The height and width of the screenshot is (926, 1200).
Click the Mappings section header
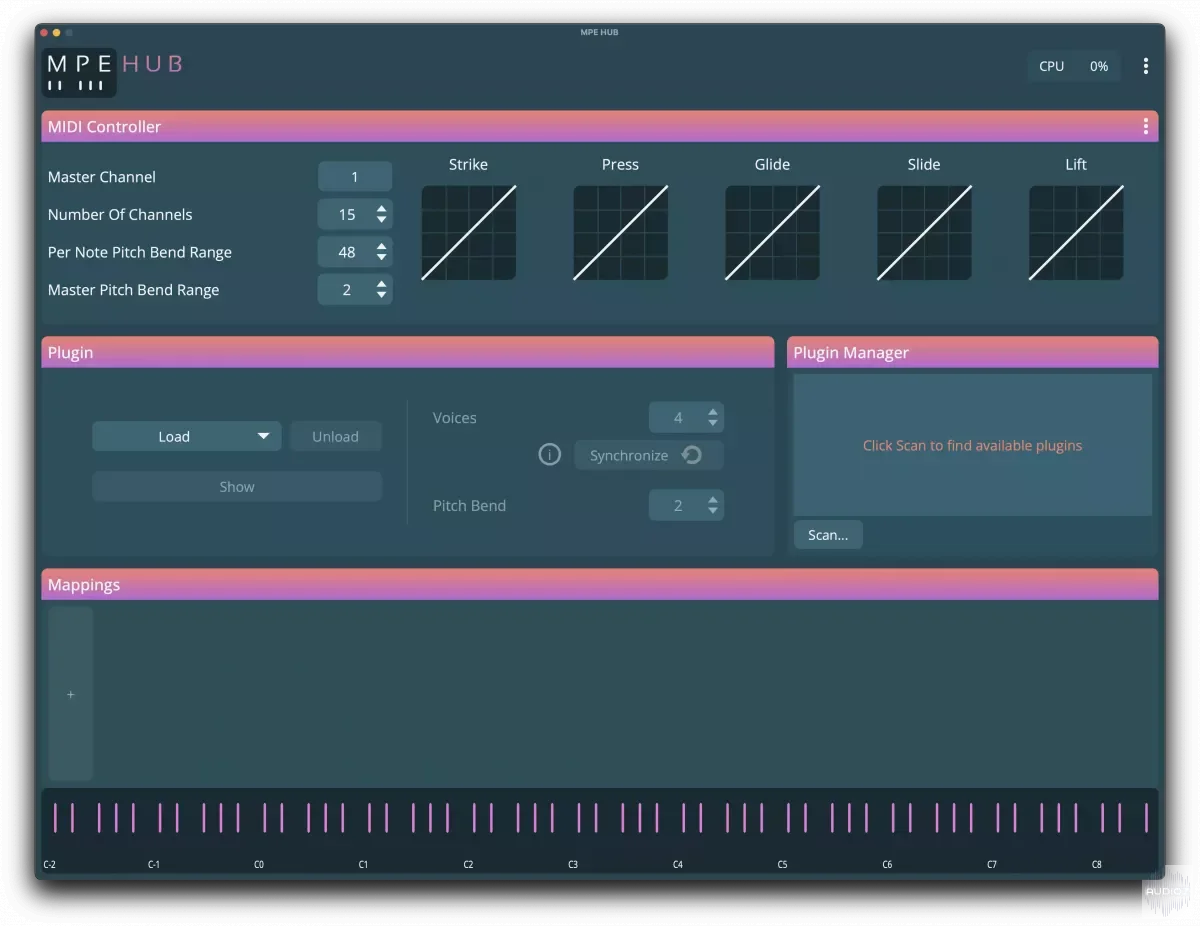point(600,585)
